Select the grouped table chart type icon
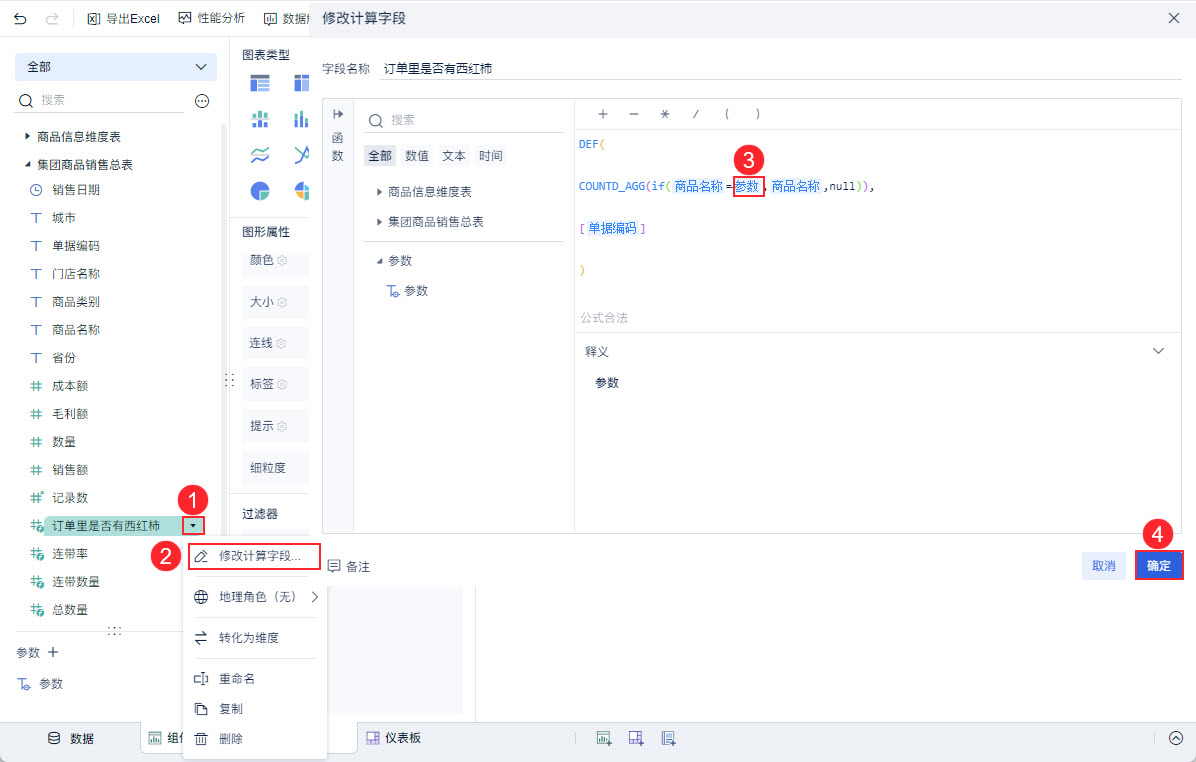 [x=260, y=83]
